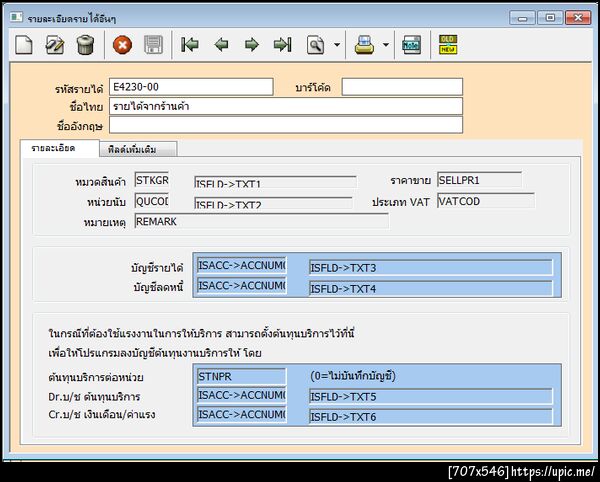This screenshot has width=600, height=482.
Task: Click the account number field for บัญชีลดหนี้
Action: [241, 286]
